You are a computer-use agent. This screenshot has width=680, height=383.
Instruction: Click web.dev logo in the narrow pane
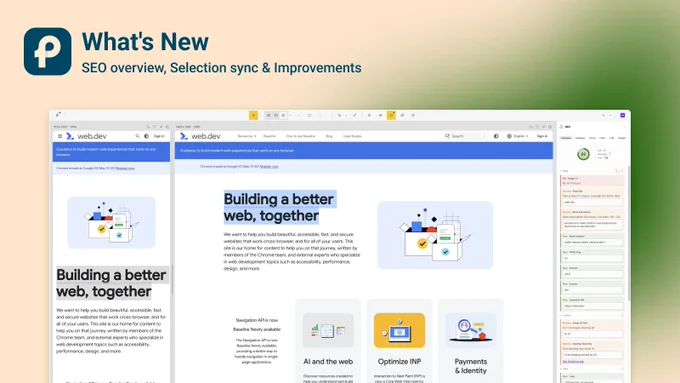tap(86, 136)
